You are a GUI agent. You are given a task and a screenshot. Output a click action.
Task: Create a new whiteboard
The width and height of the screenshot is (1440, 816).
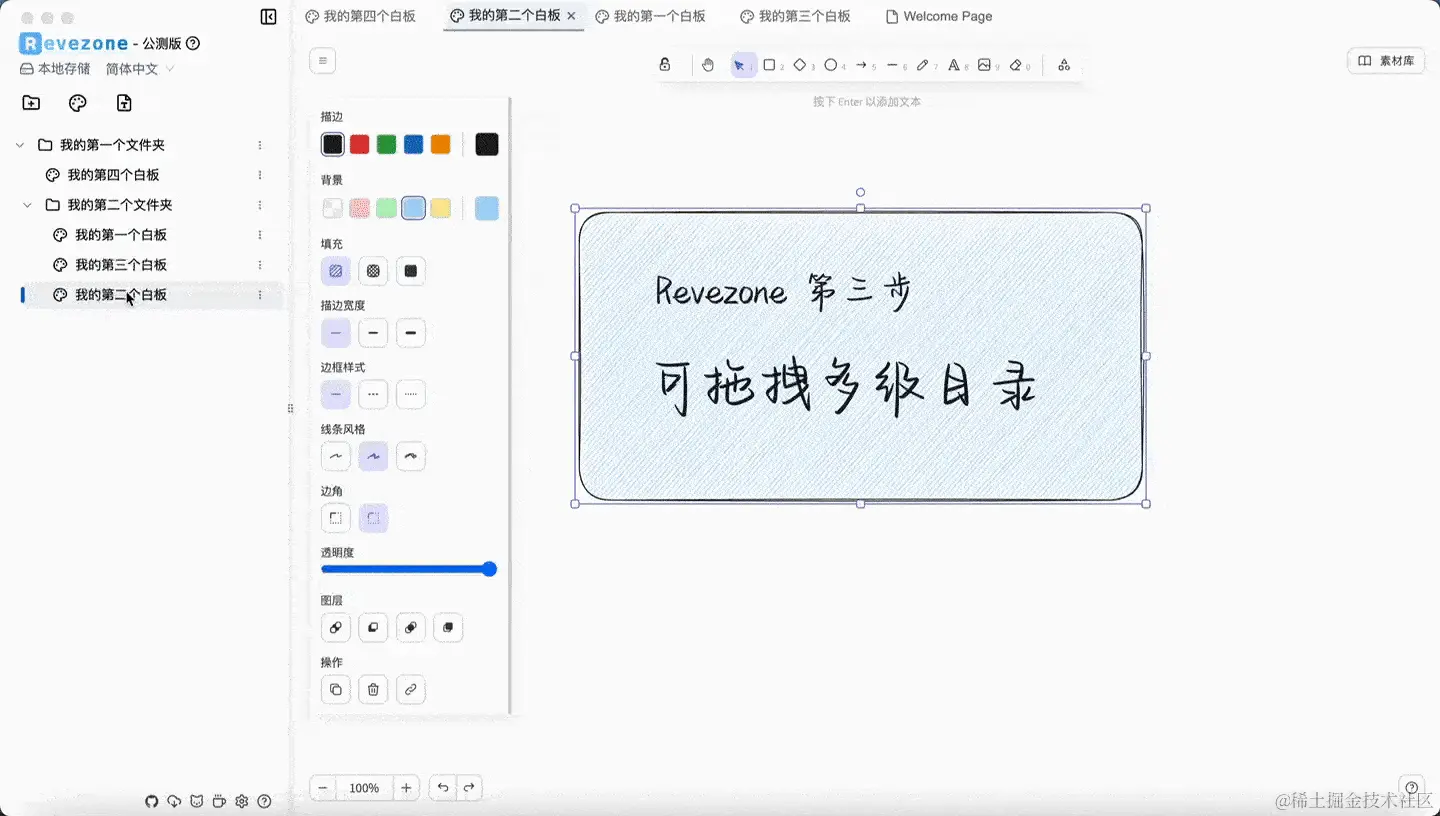point(77,103)
